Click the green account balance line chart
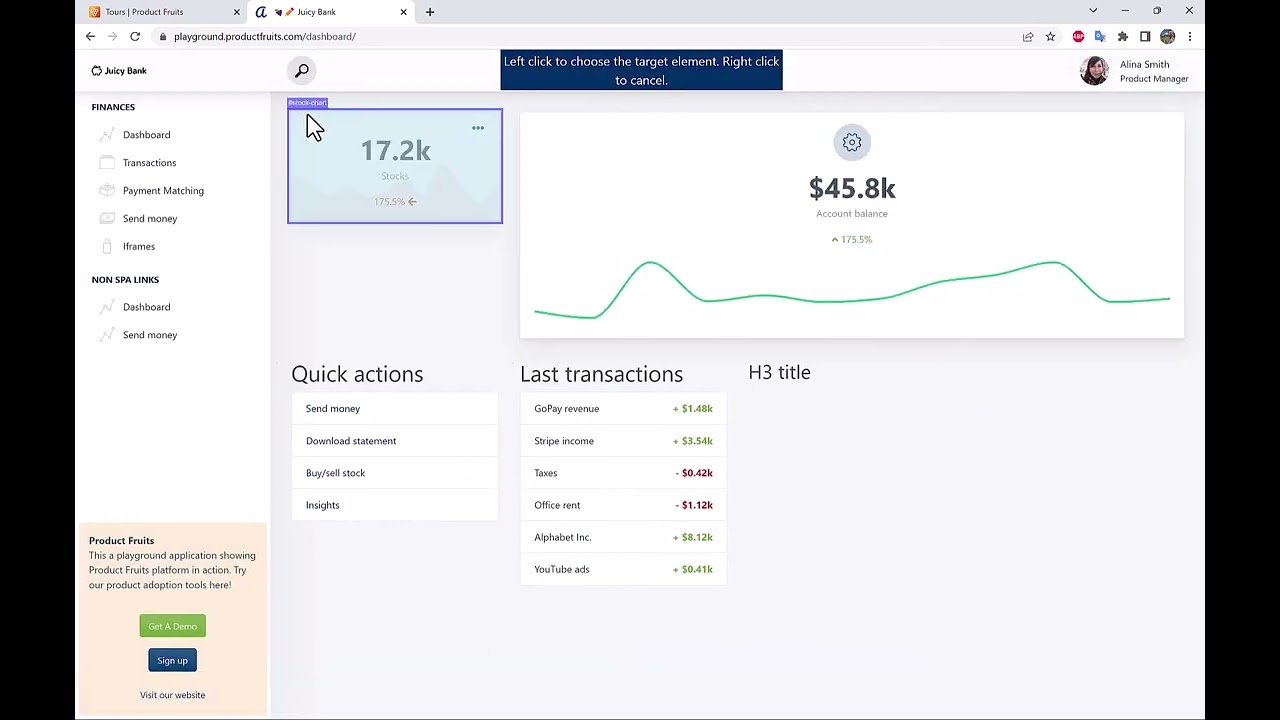Screen dimensions: 1280x720 852,290
